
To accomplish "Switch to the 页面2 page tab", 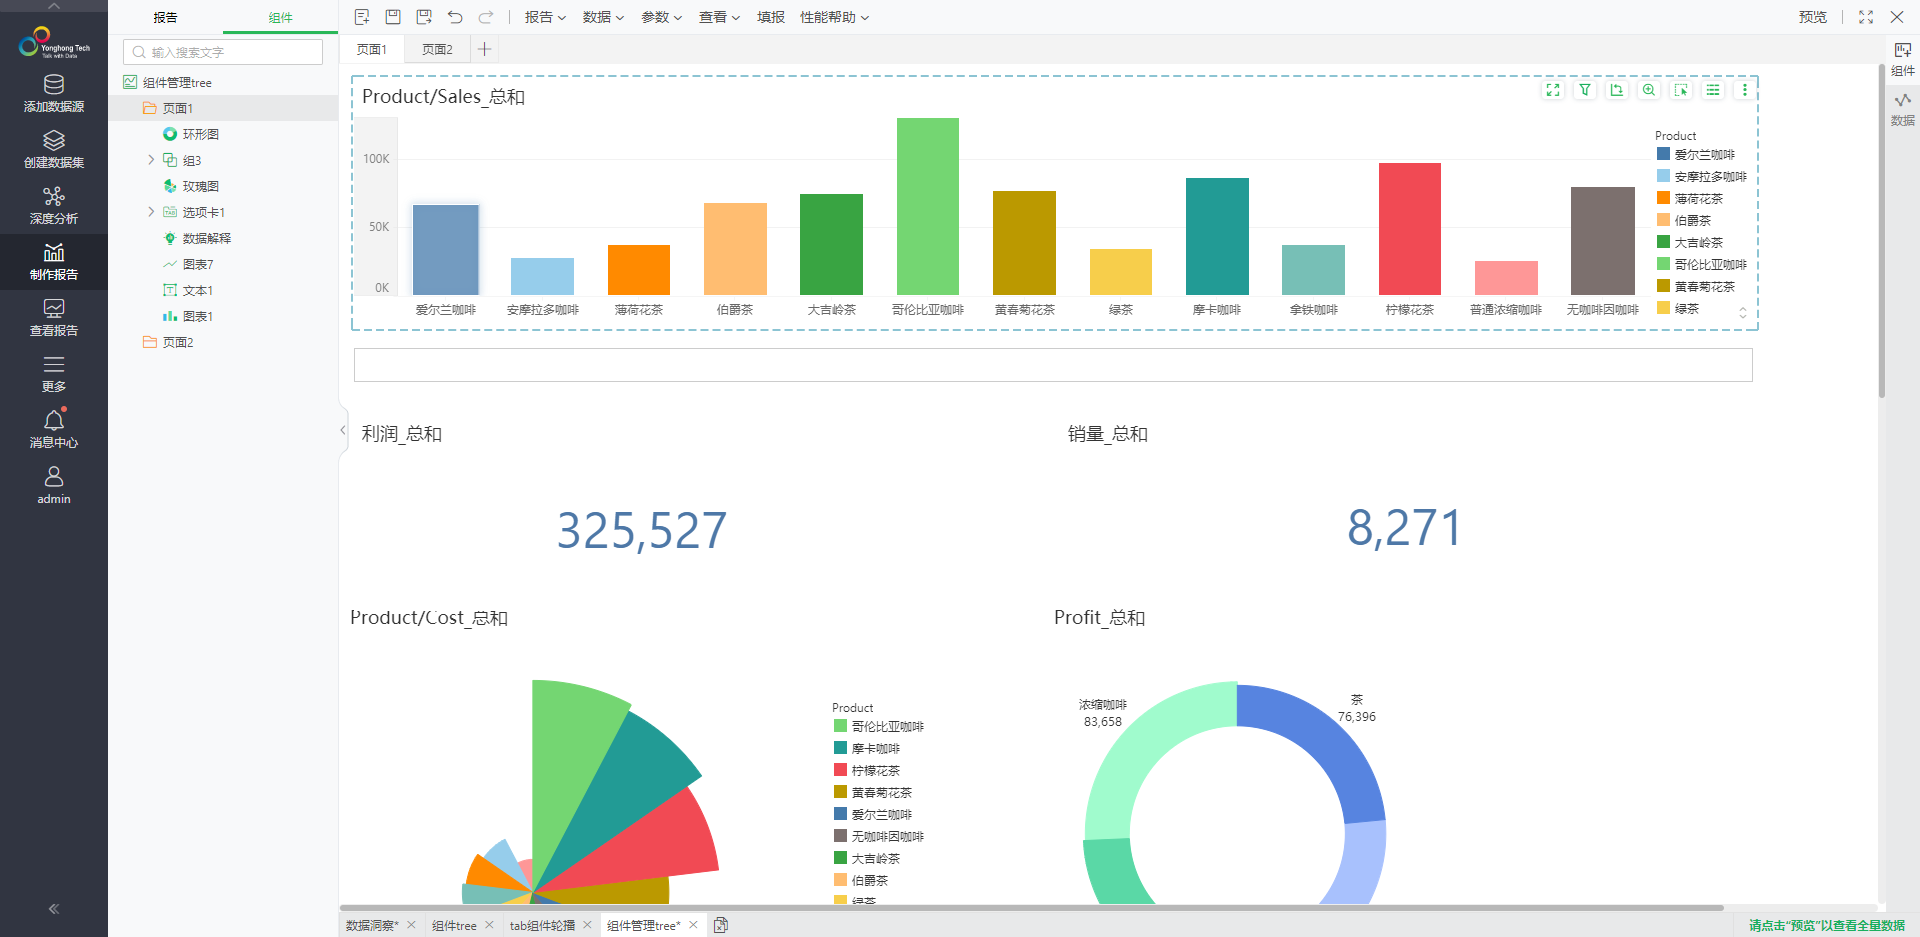I will tap(437, 49).
